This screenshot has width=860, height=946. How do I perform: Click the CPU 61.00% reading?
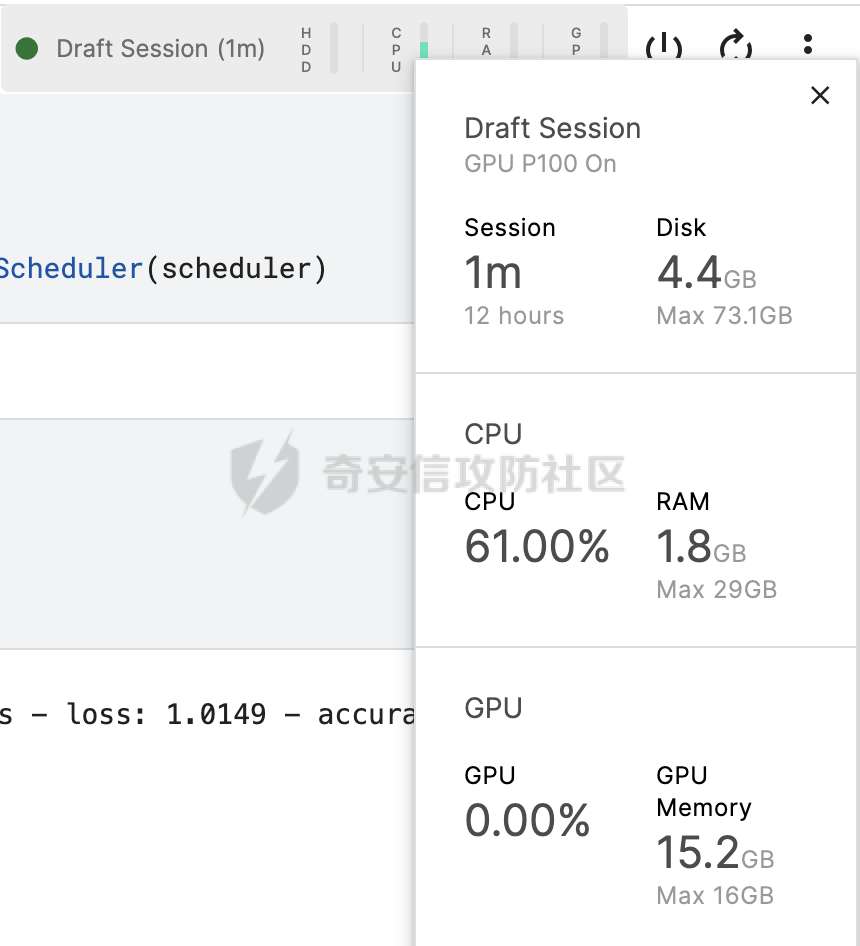[537, 547]
